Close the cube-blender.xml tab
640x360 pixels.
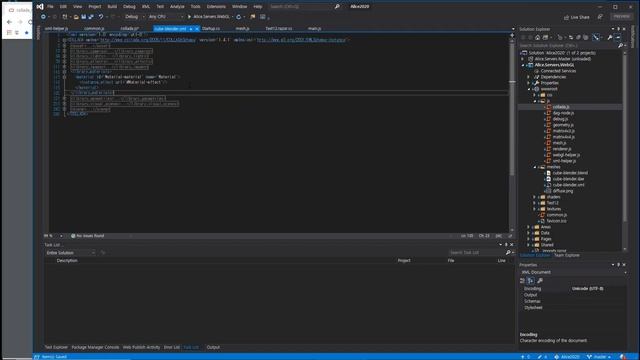[197, 29]
